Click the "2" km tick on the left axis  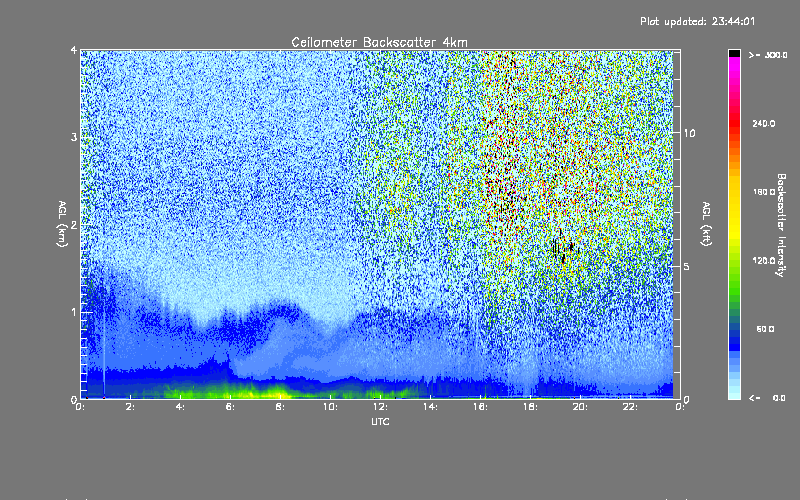tap(74, 224)
